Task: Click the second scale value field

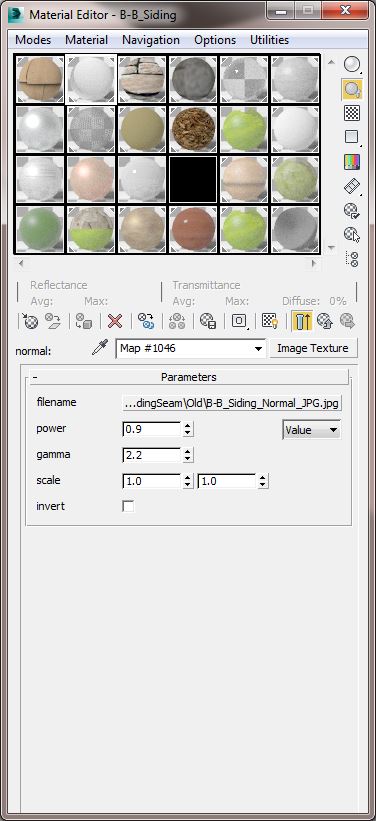Action: tap(227, 481)
